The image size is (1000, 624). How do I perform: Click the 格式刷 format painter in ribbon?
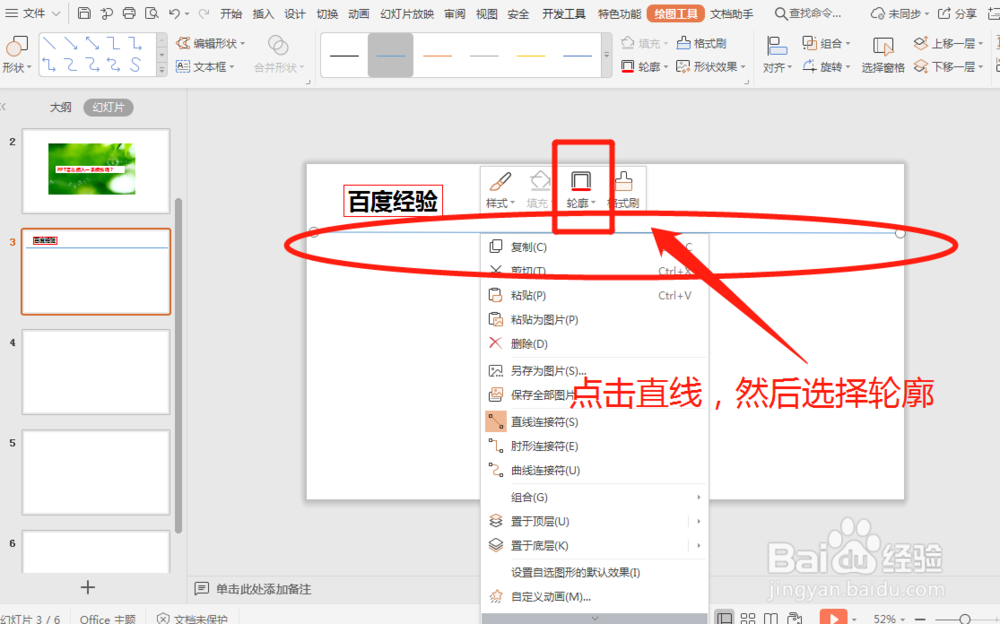(x=702, y=43)
